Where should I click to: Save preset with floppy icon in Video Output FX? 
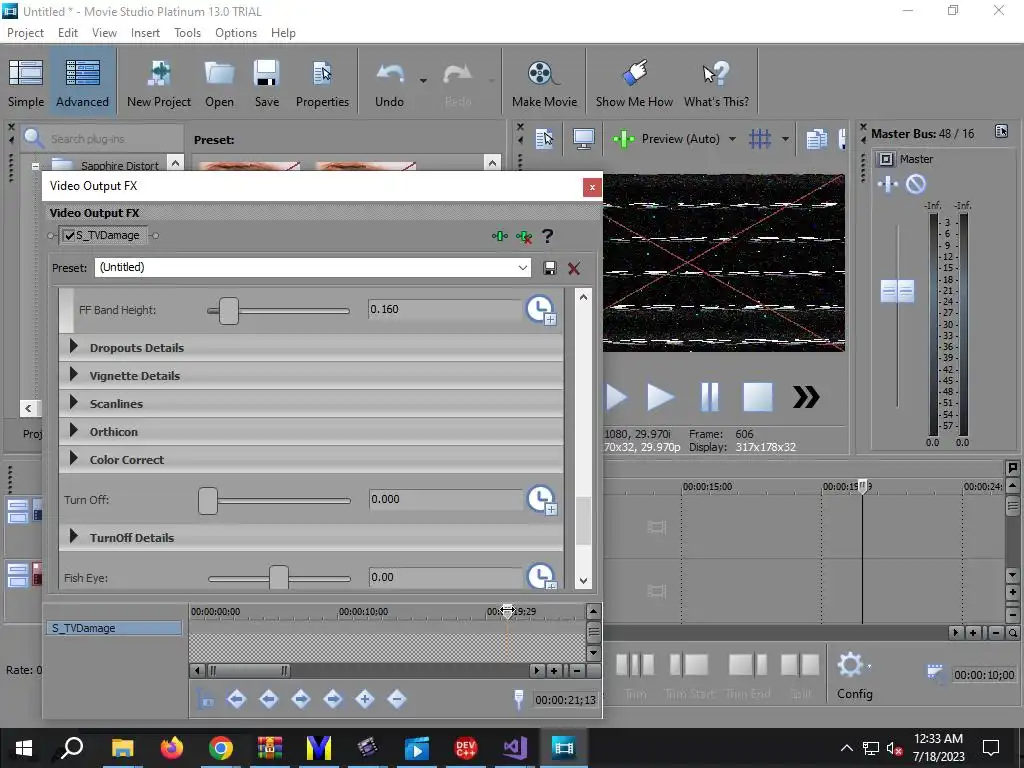coord(550,268)
